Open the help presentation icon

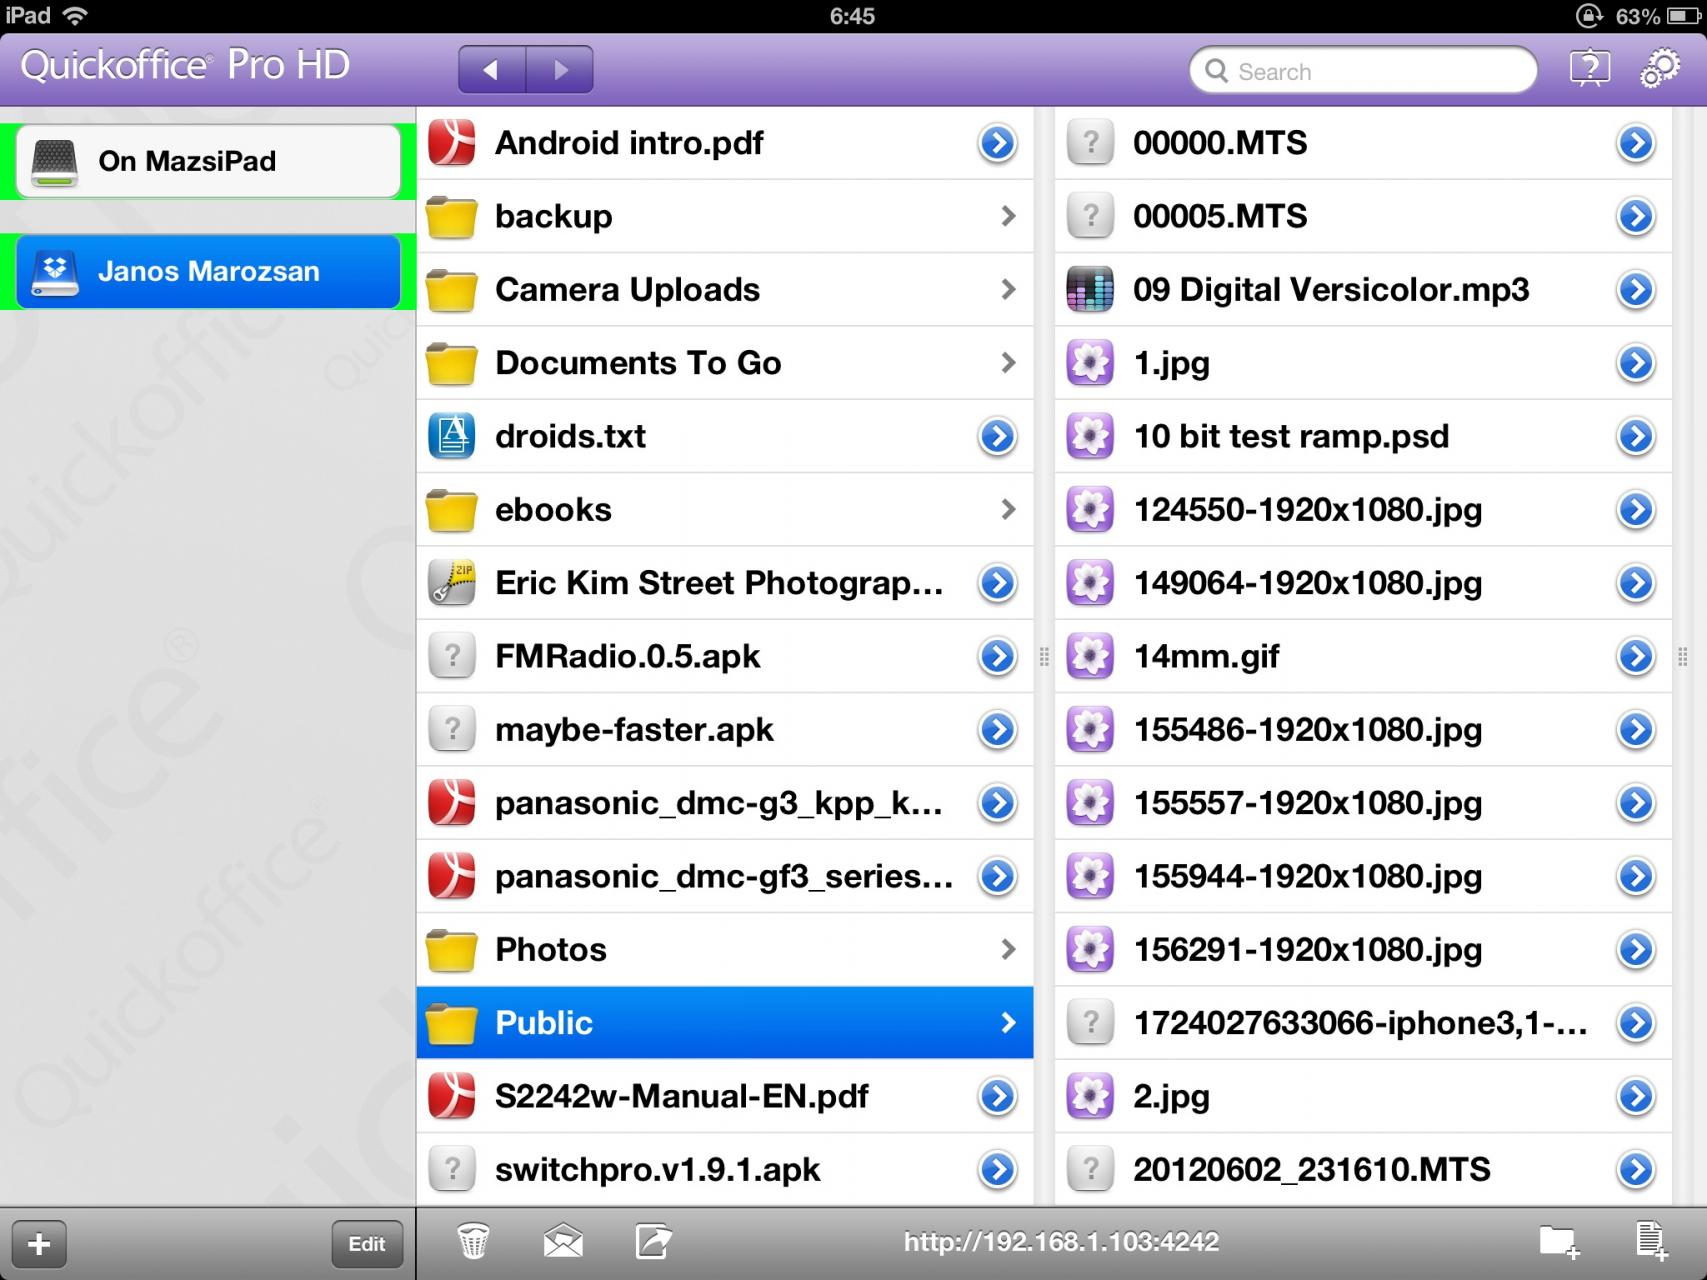pos(1590,69)
